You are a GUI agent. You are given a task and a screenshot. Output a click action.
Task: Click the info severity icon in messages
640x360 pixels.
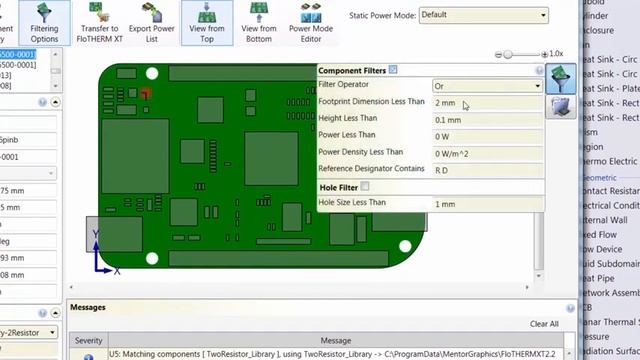click(x=88, y=357)
